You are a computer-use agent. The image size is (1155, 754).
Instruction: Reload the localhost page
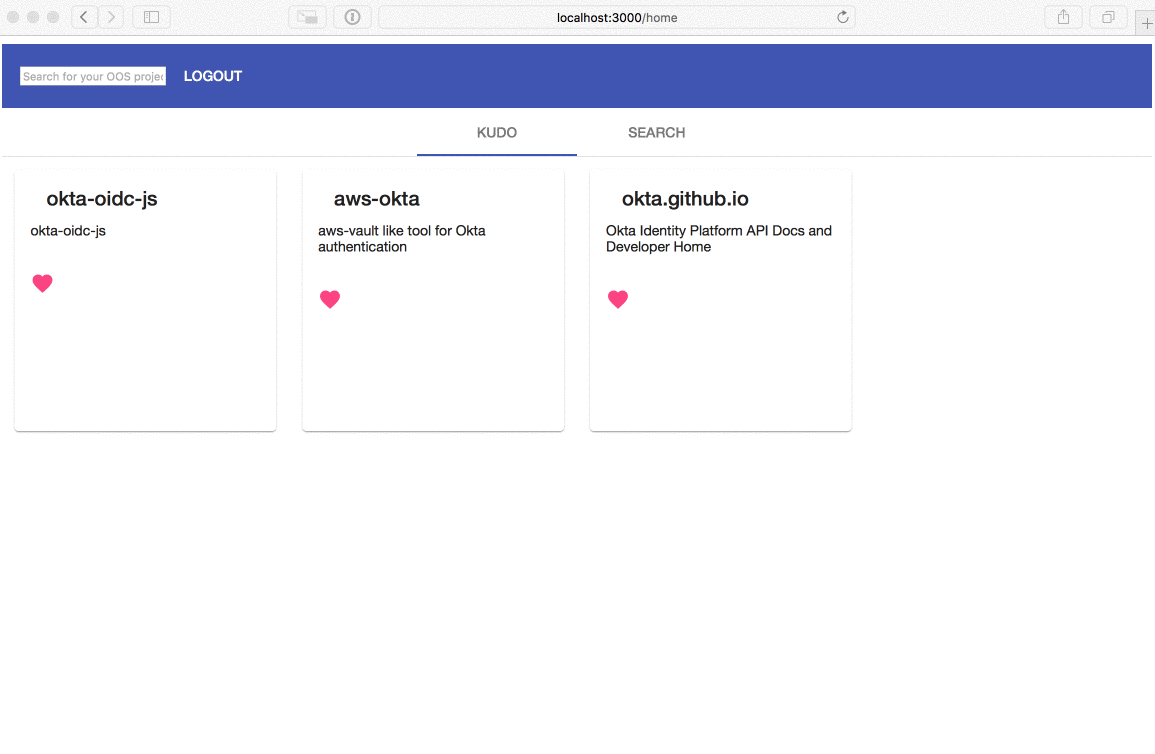coord(842,17)
